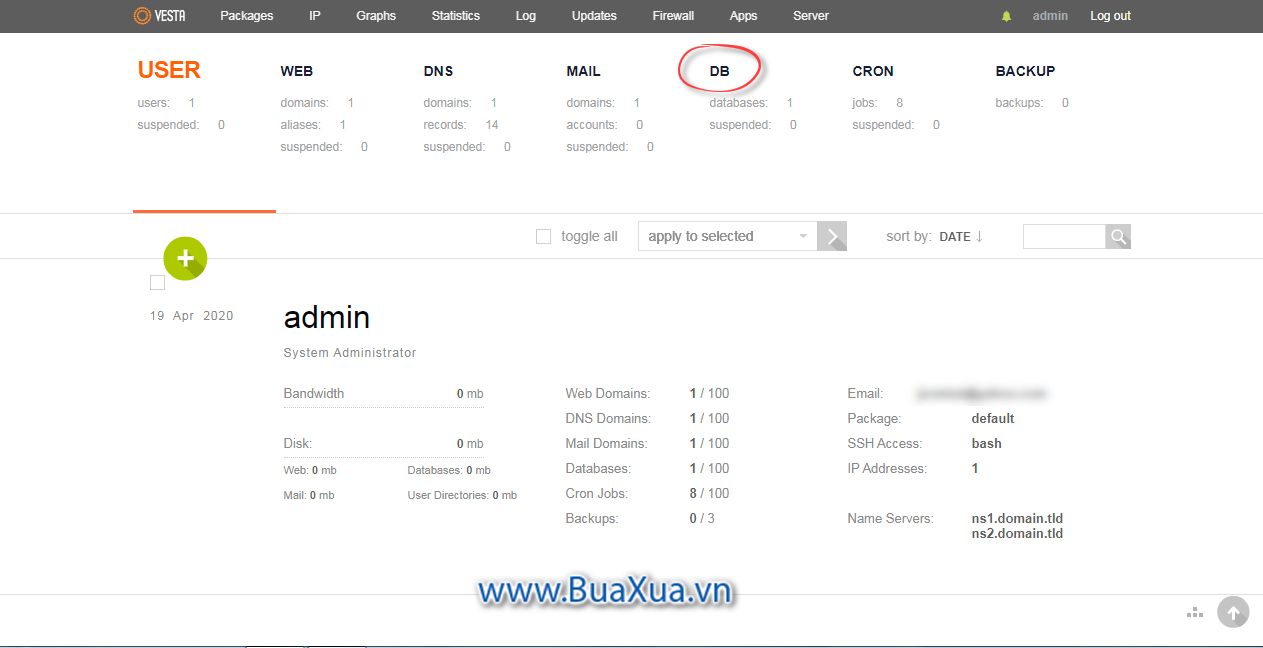Viewport: 1263px width, 648px height.
Task: Click the SSH Access value bash
Action: 986,443
